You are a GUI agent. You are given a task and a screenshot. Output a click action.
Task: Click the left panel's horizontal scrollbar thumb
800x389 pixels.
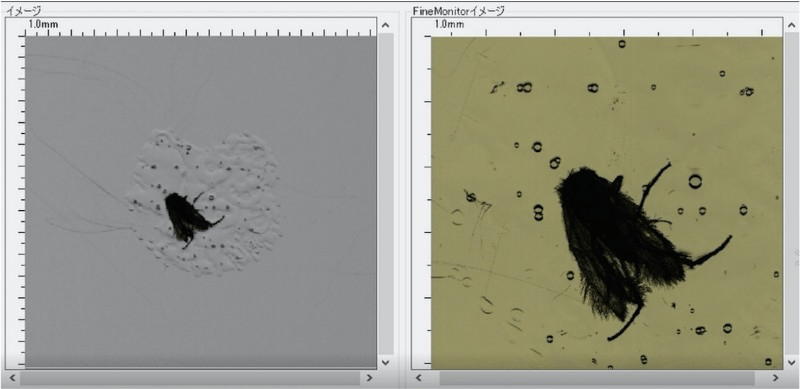[x=191, y=378]
